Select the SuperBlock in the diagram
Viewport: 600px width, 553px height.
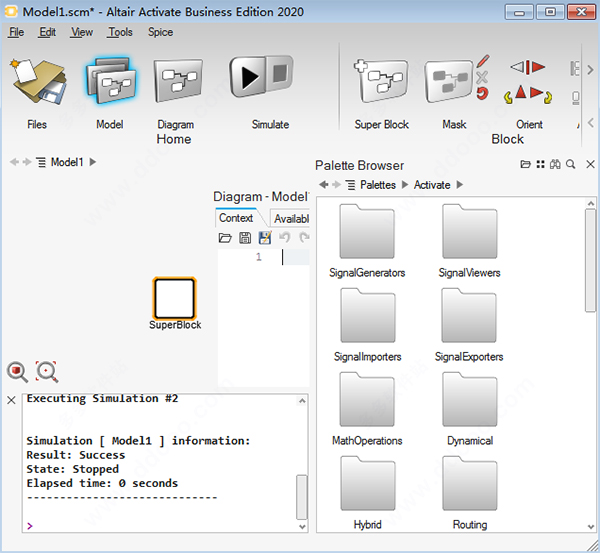click(x=174, y=298)
